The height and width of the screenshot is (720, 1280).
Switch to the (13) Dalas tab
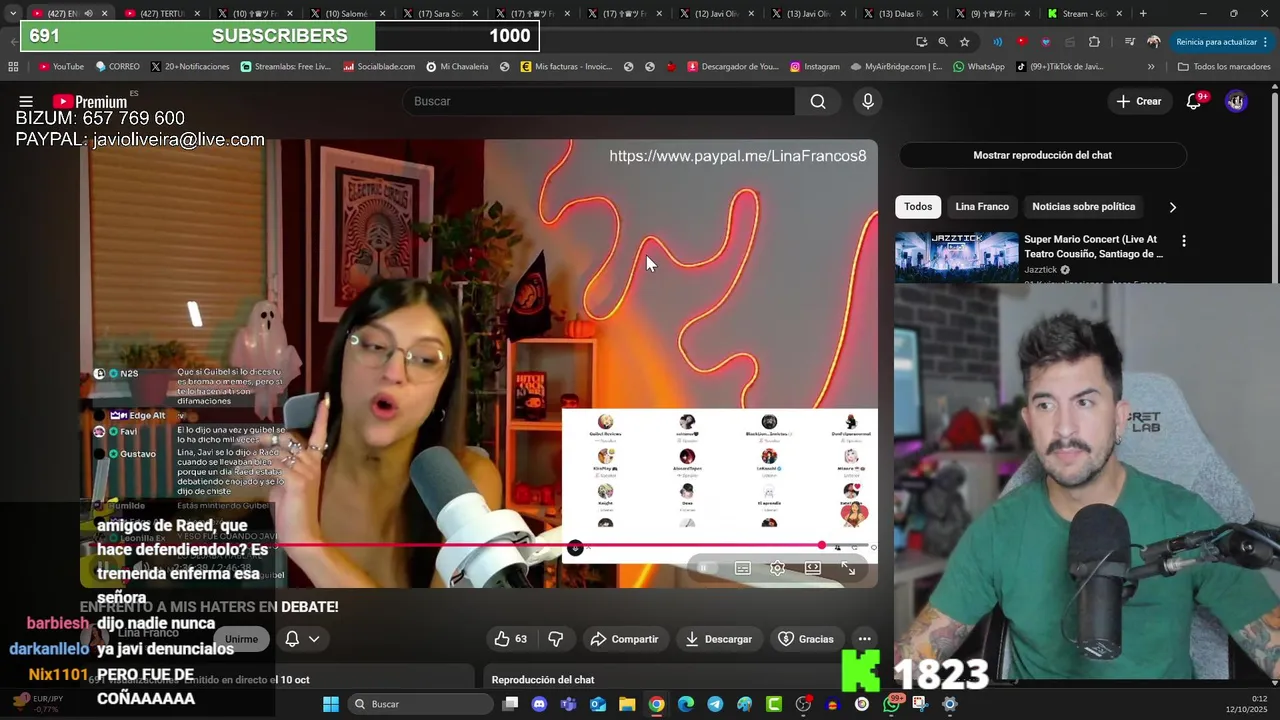point(901,14)
